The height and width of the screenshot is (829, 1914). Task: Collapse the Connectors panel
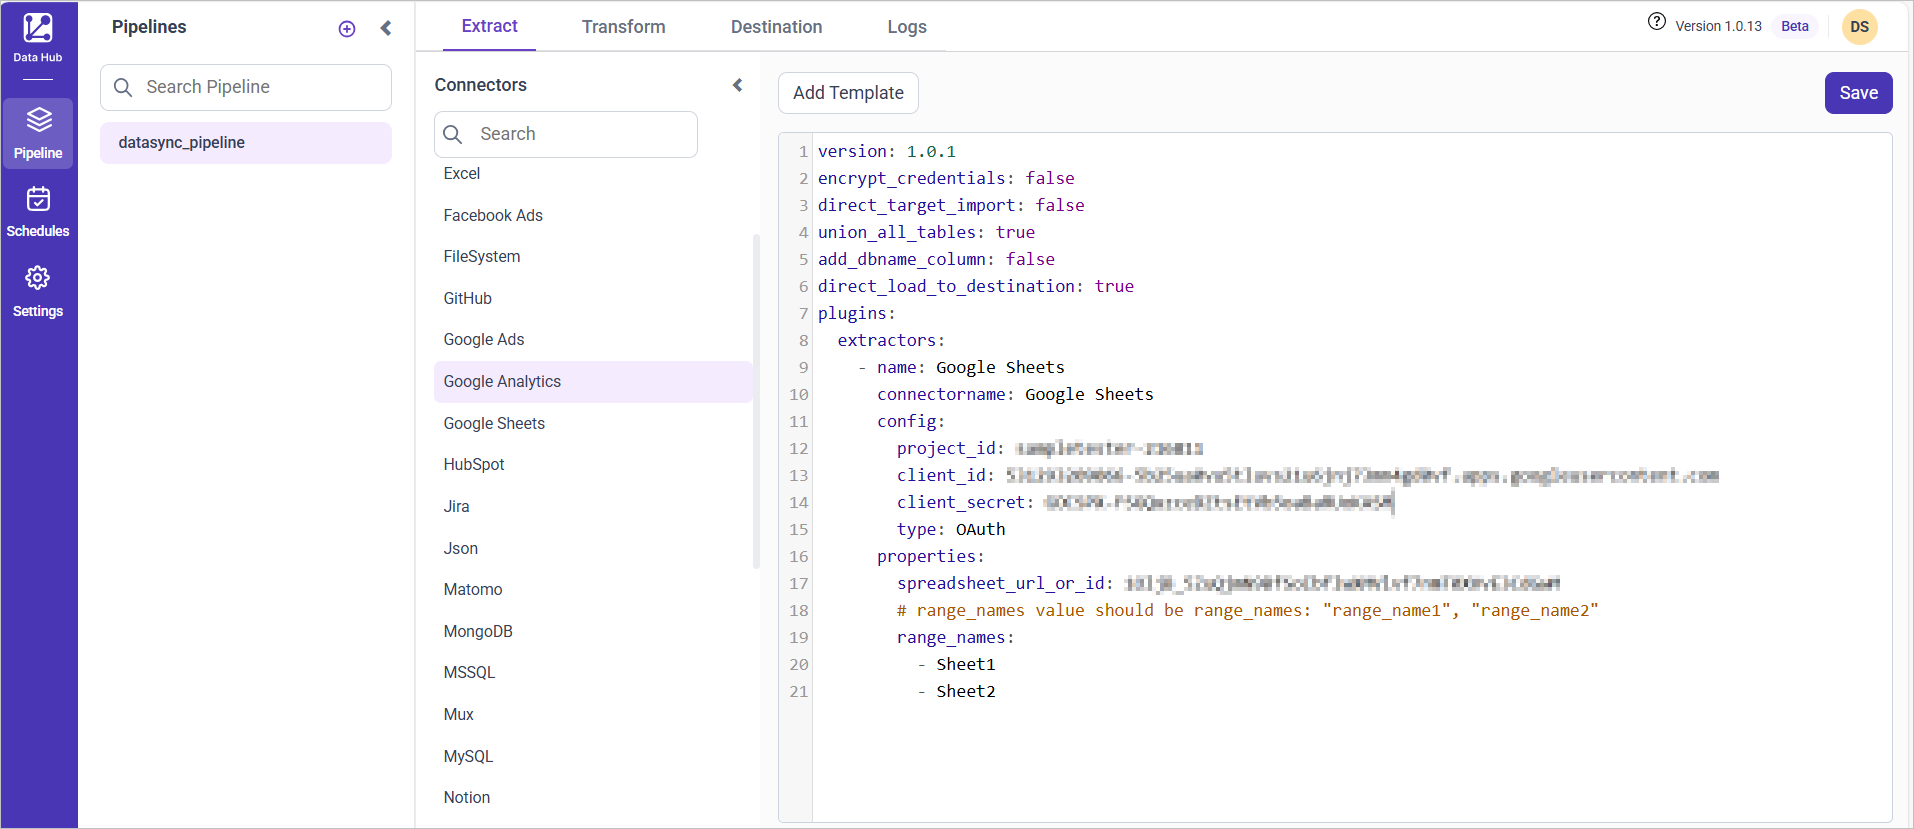coord(738,85)
